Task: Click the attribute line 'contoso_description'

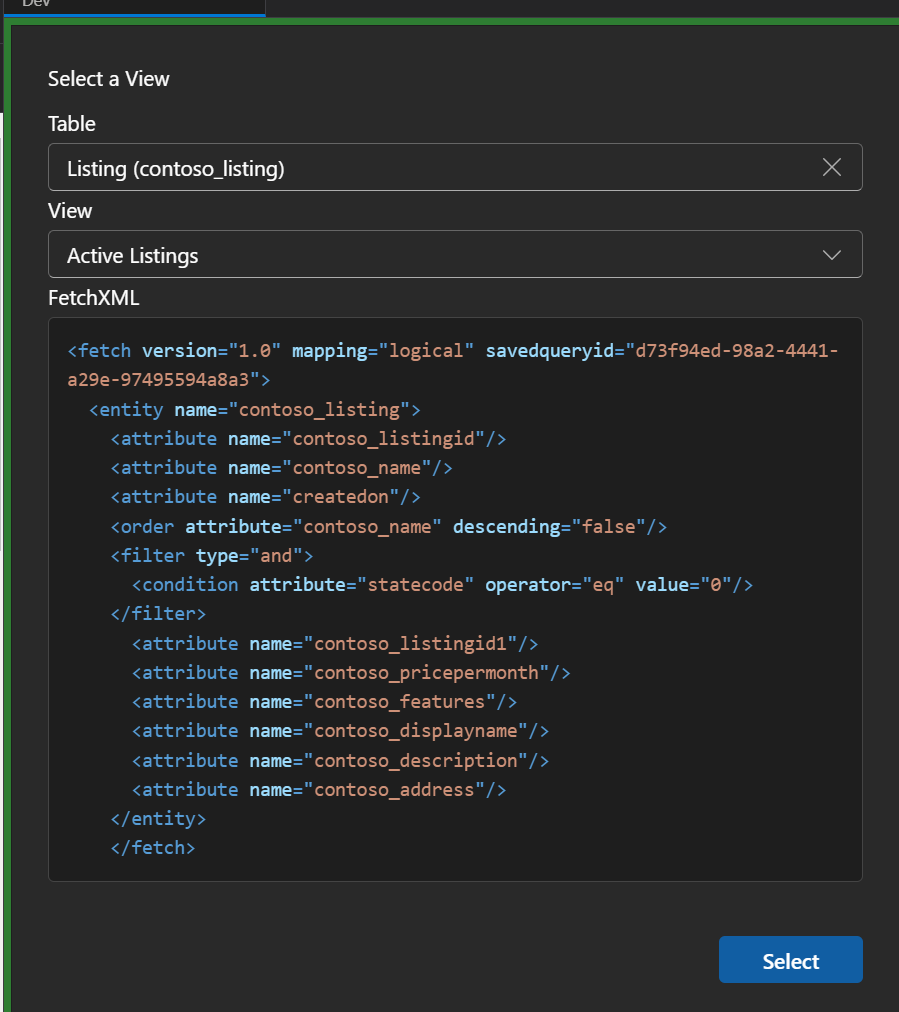Action: (x=340, y=761)
